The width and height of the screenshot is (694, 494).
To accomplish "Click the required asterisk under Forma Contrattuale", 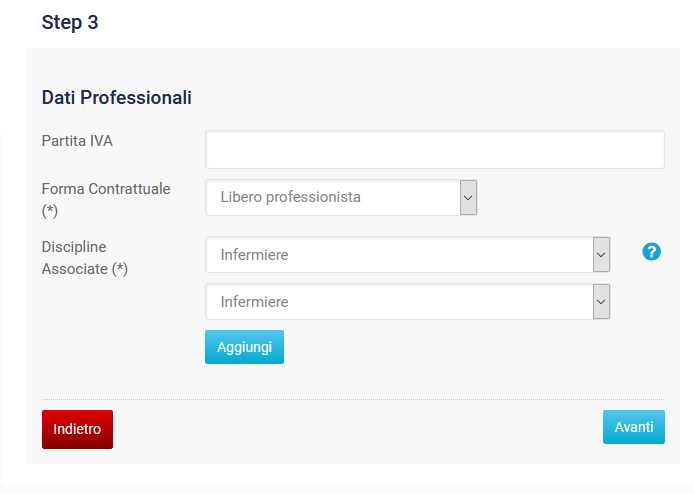I will click(x=50, y=212).
